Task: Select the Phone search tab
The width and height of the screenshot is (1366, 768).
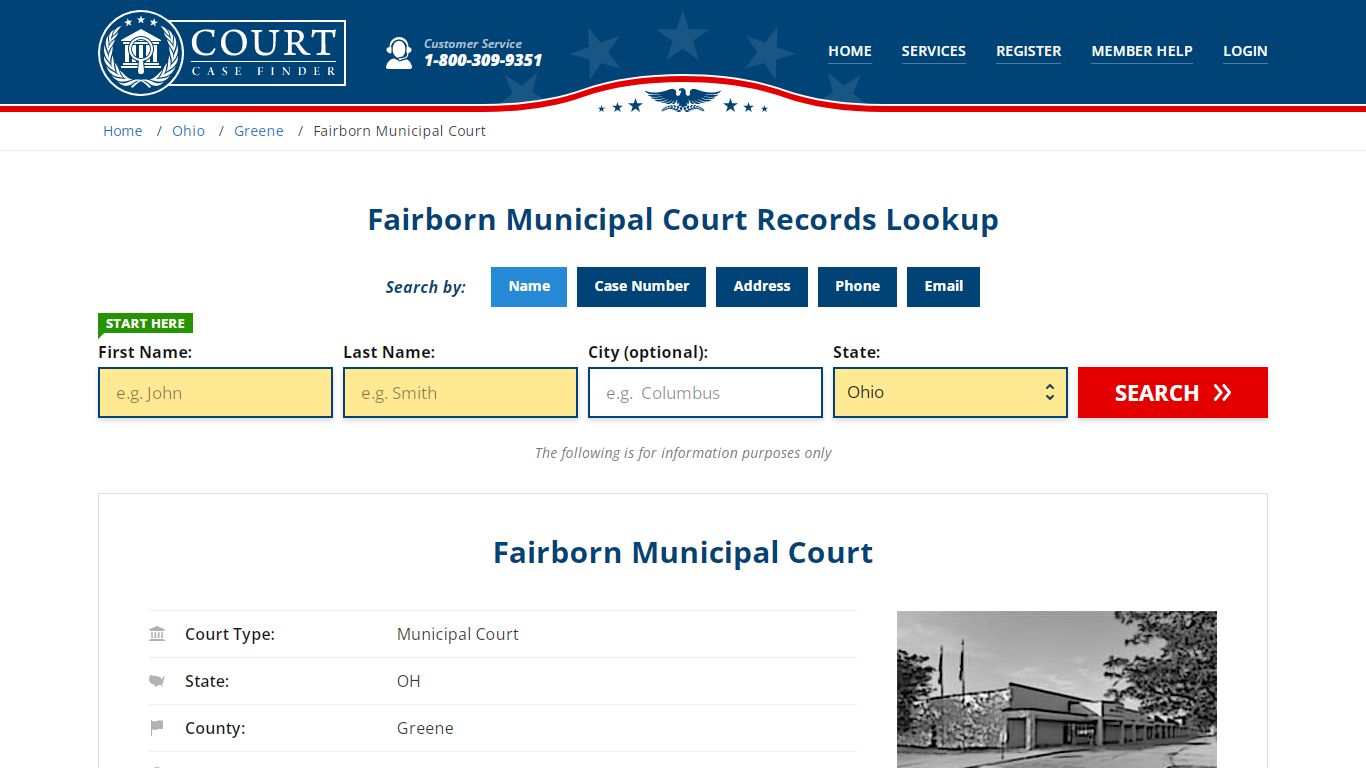Action: (x=857, y=286)
